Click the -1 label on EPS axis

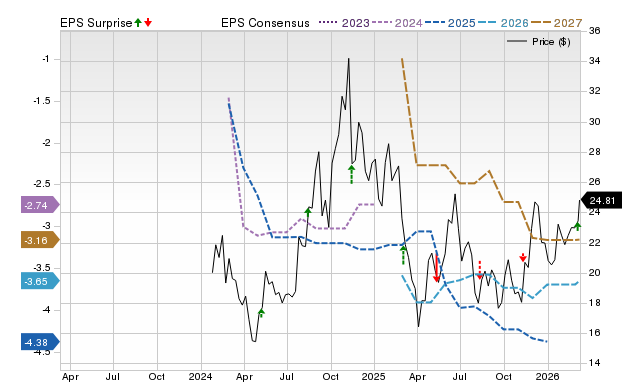(x=46, y=59)
